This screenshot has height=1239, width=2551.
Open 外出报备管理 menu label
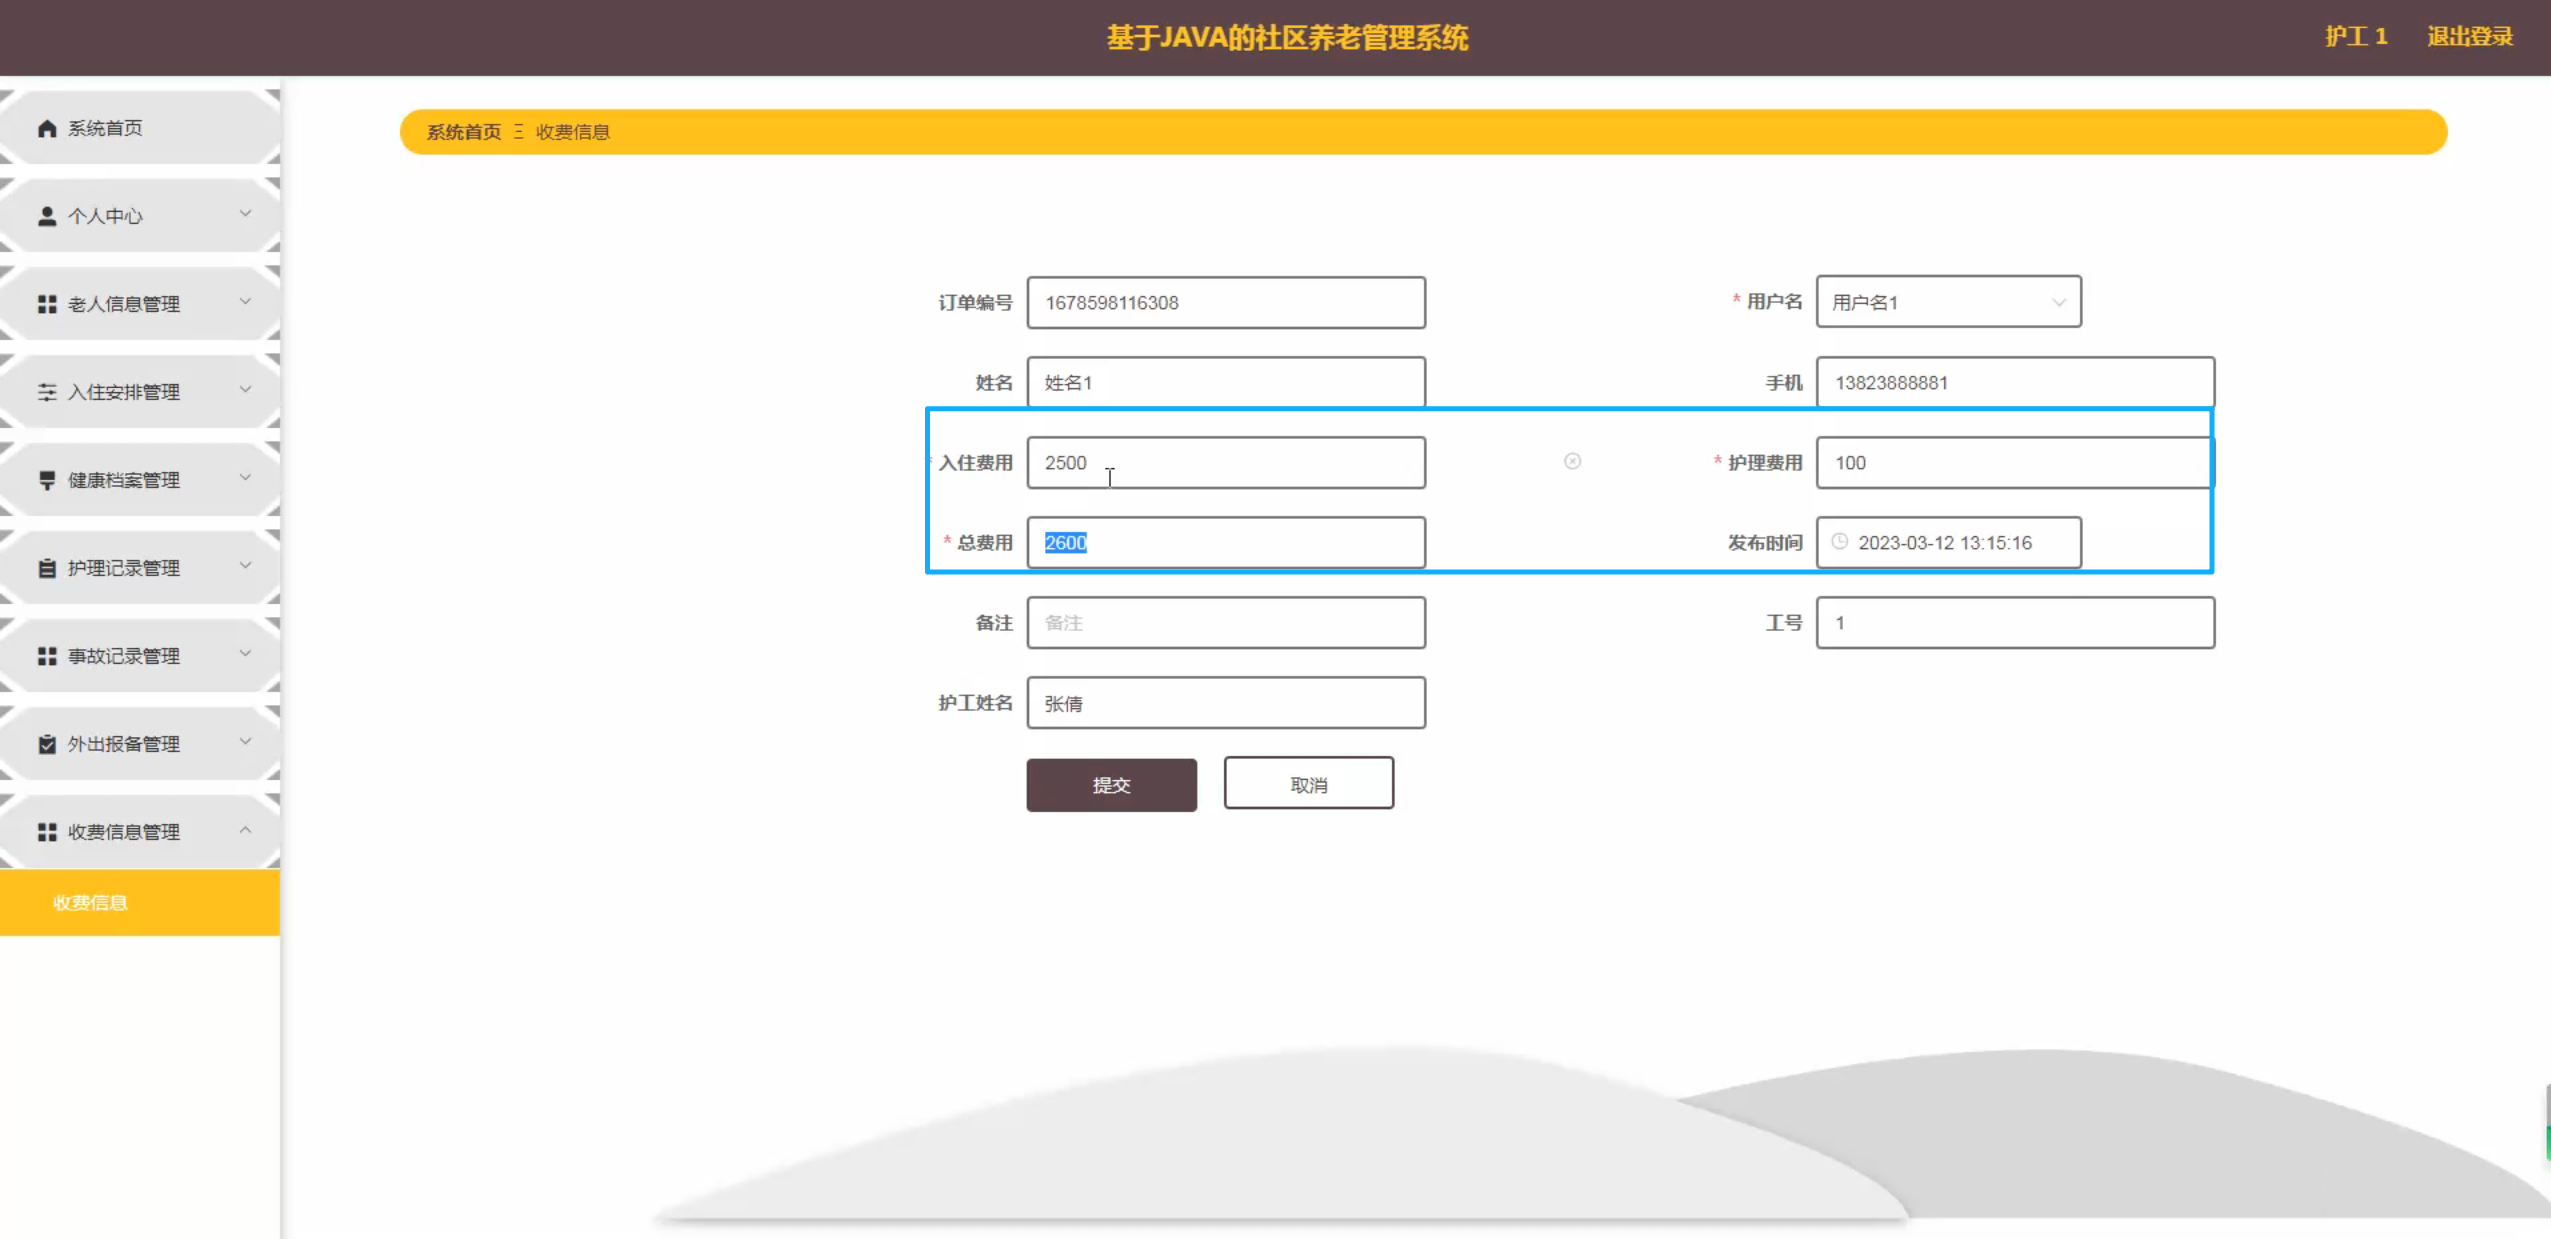[124, 744]
